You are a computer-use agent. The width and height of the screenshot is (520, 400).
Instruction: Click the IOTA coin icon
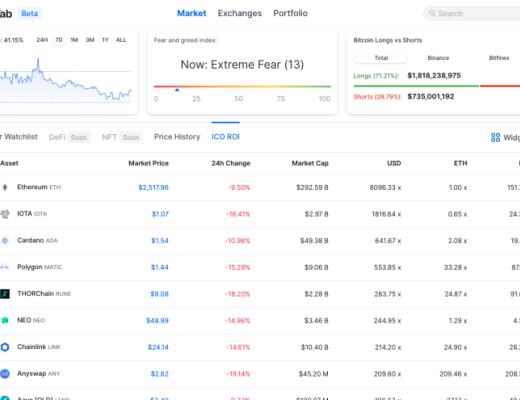pyautogui.click(x=5, y=214)
